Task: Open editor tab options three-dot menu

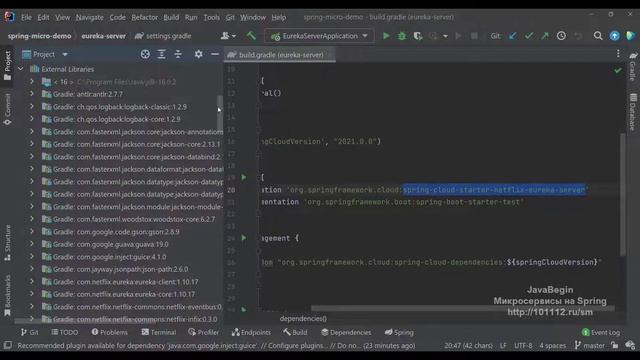Action: pyautogui.click(x=618, y=54)
